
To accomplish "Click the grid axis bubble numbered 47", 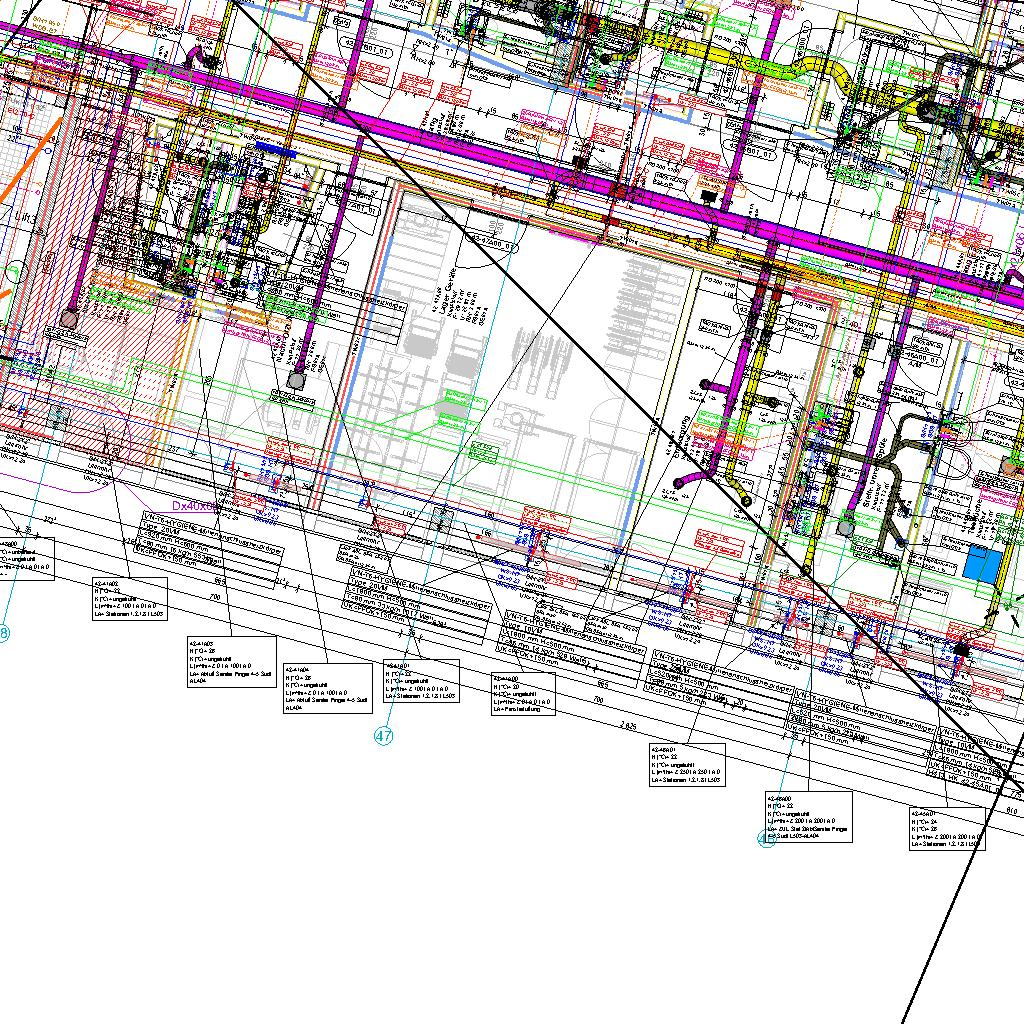I will pos(384,736).
